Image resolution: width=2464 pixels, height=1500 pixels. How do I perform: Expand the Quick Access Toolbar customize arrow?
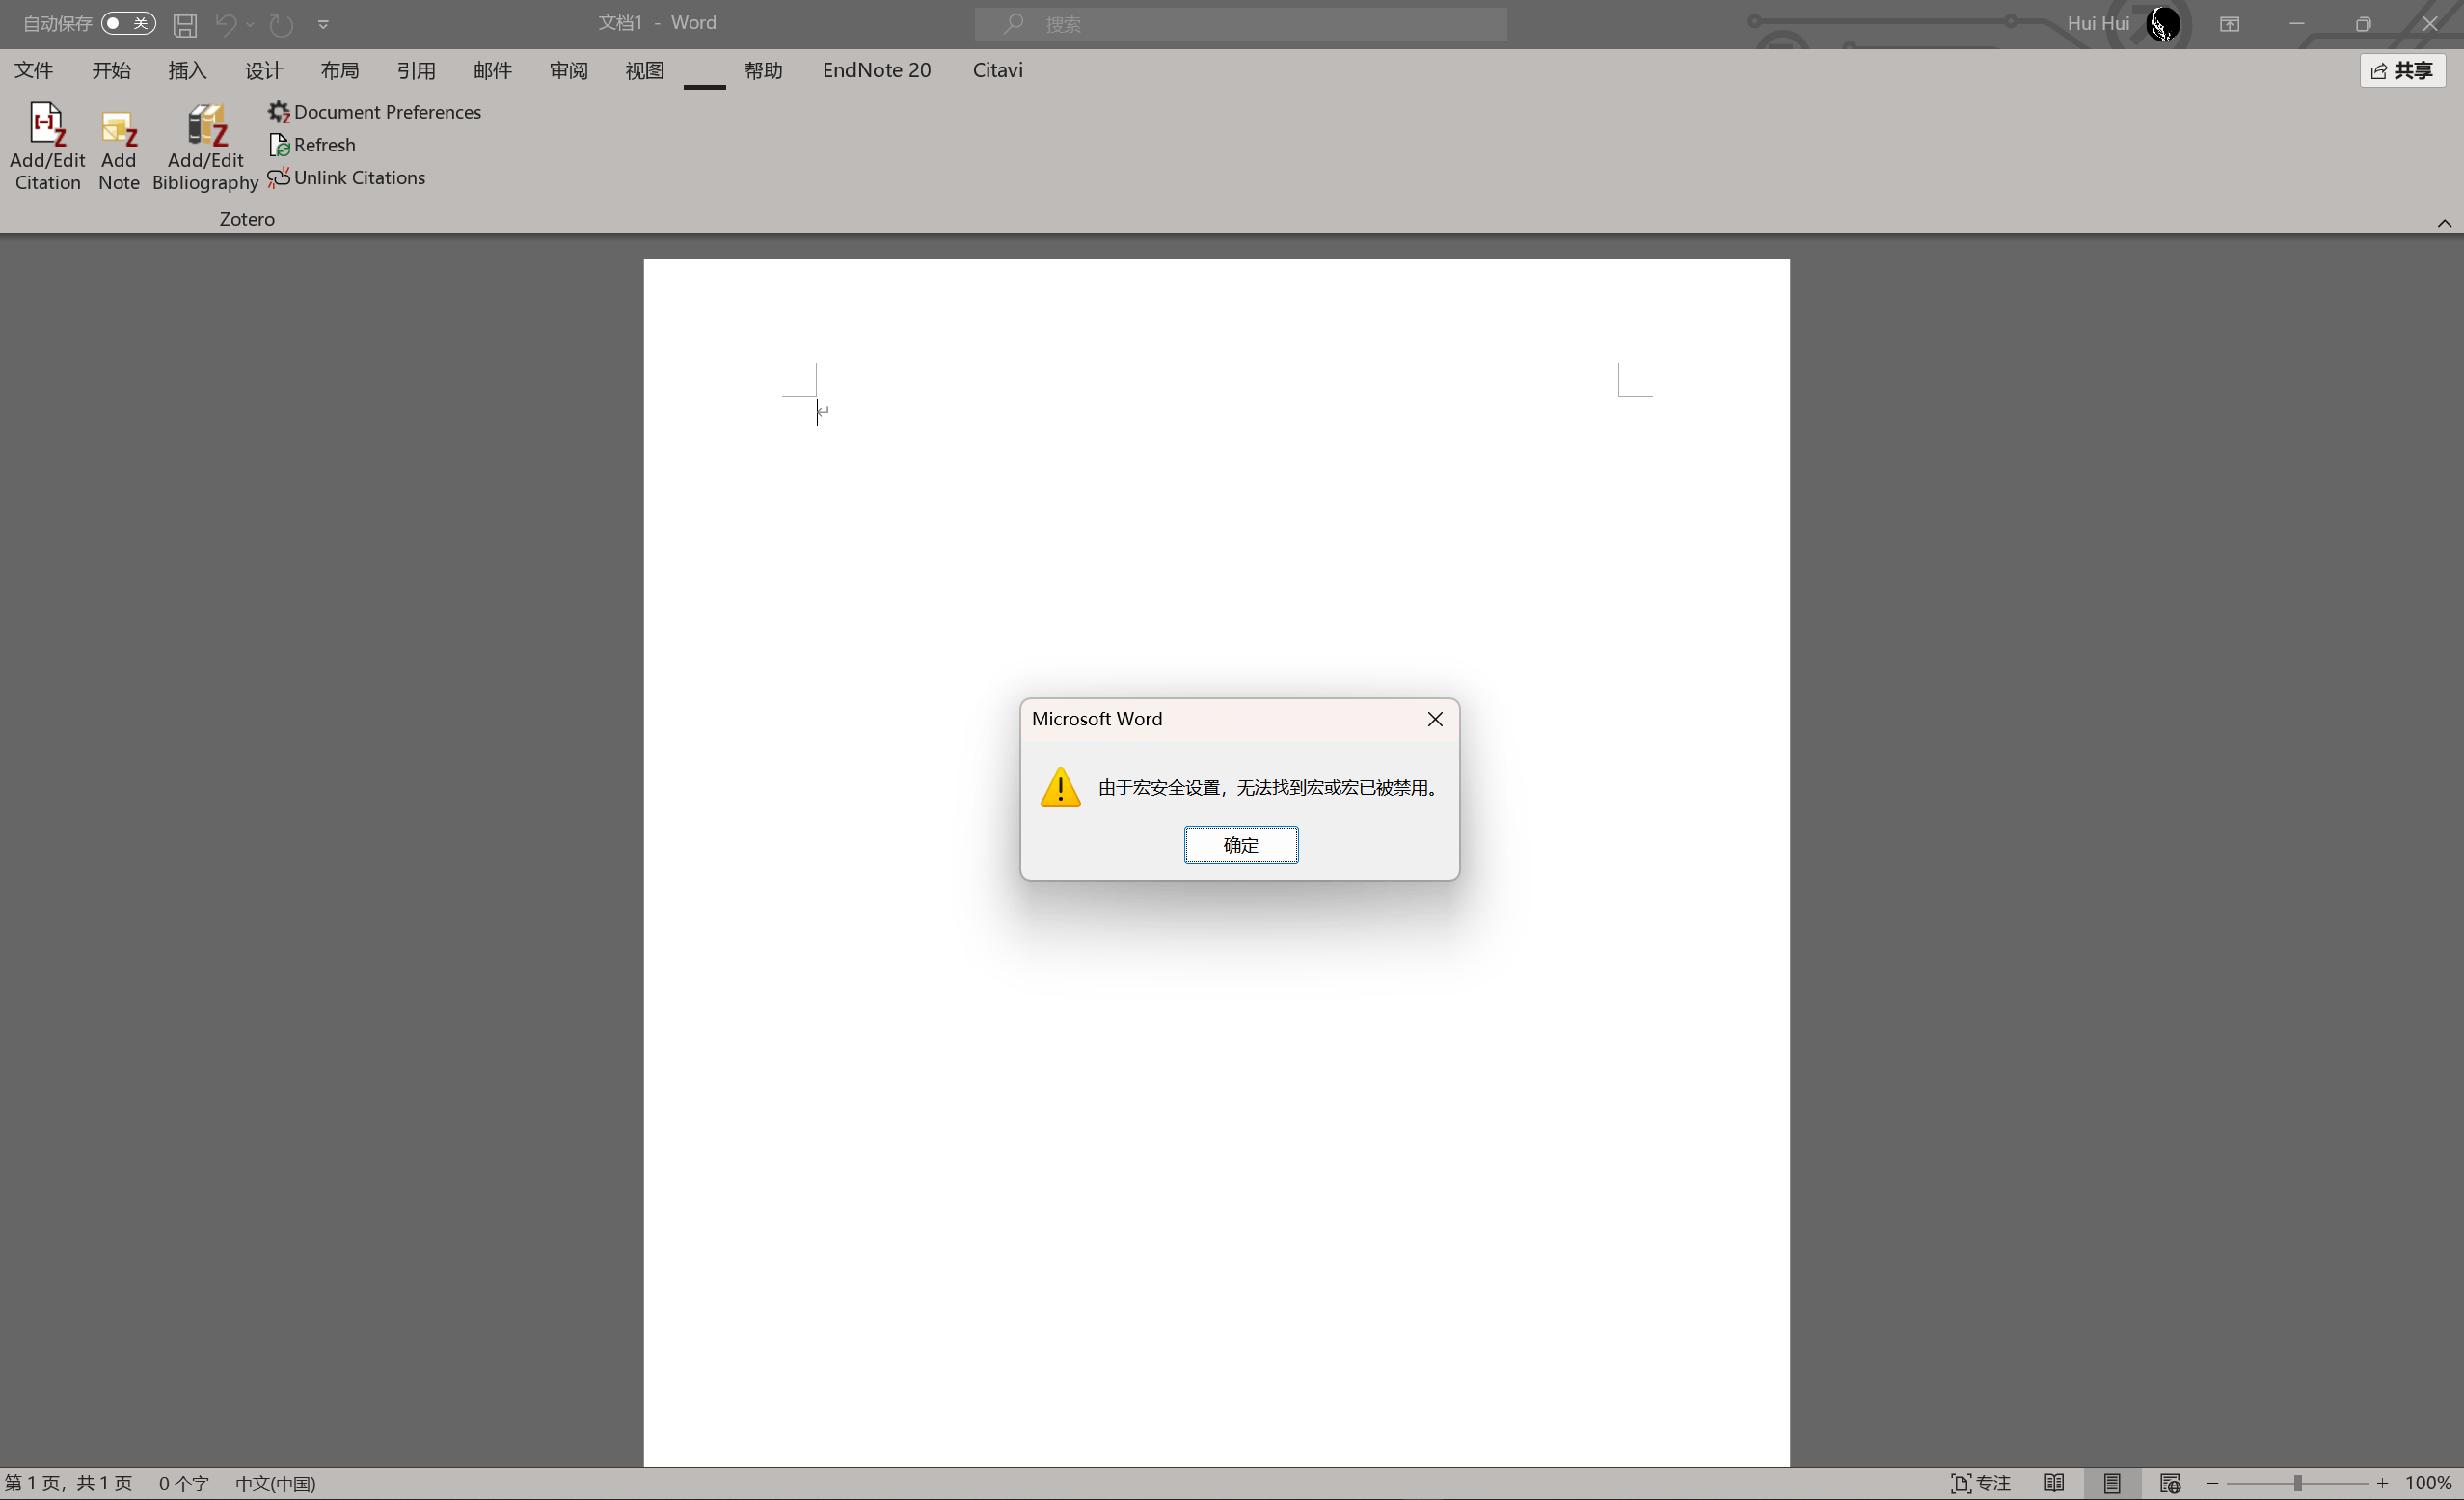point(323,24)
